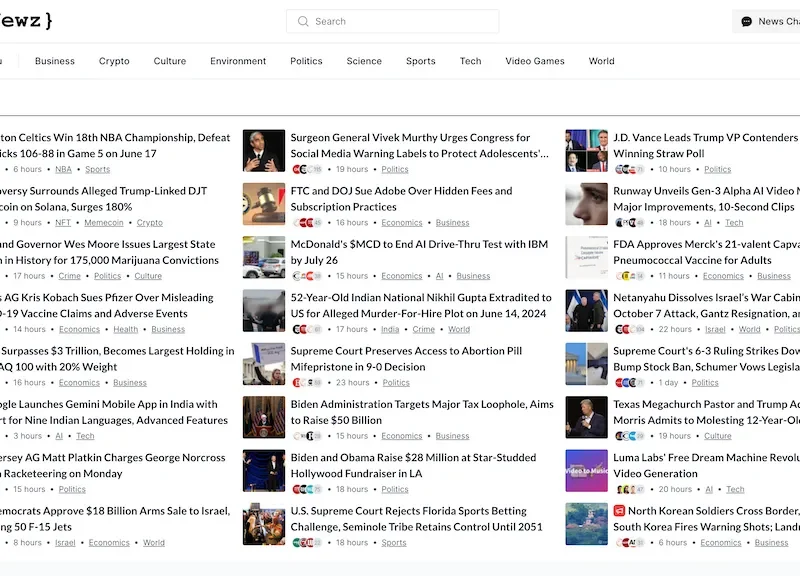Open the Tech category tab
The width and height of the screenshot is (800, 576).
tap(470, 61)
